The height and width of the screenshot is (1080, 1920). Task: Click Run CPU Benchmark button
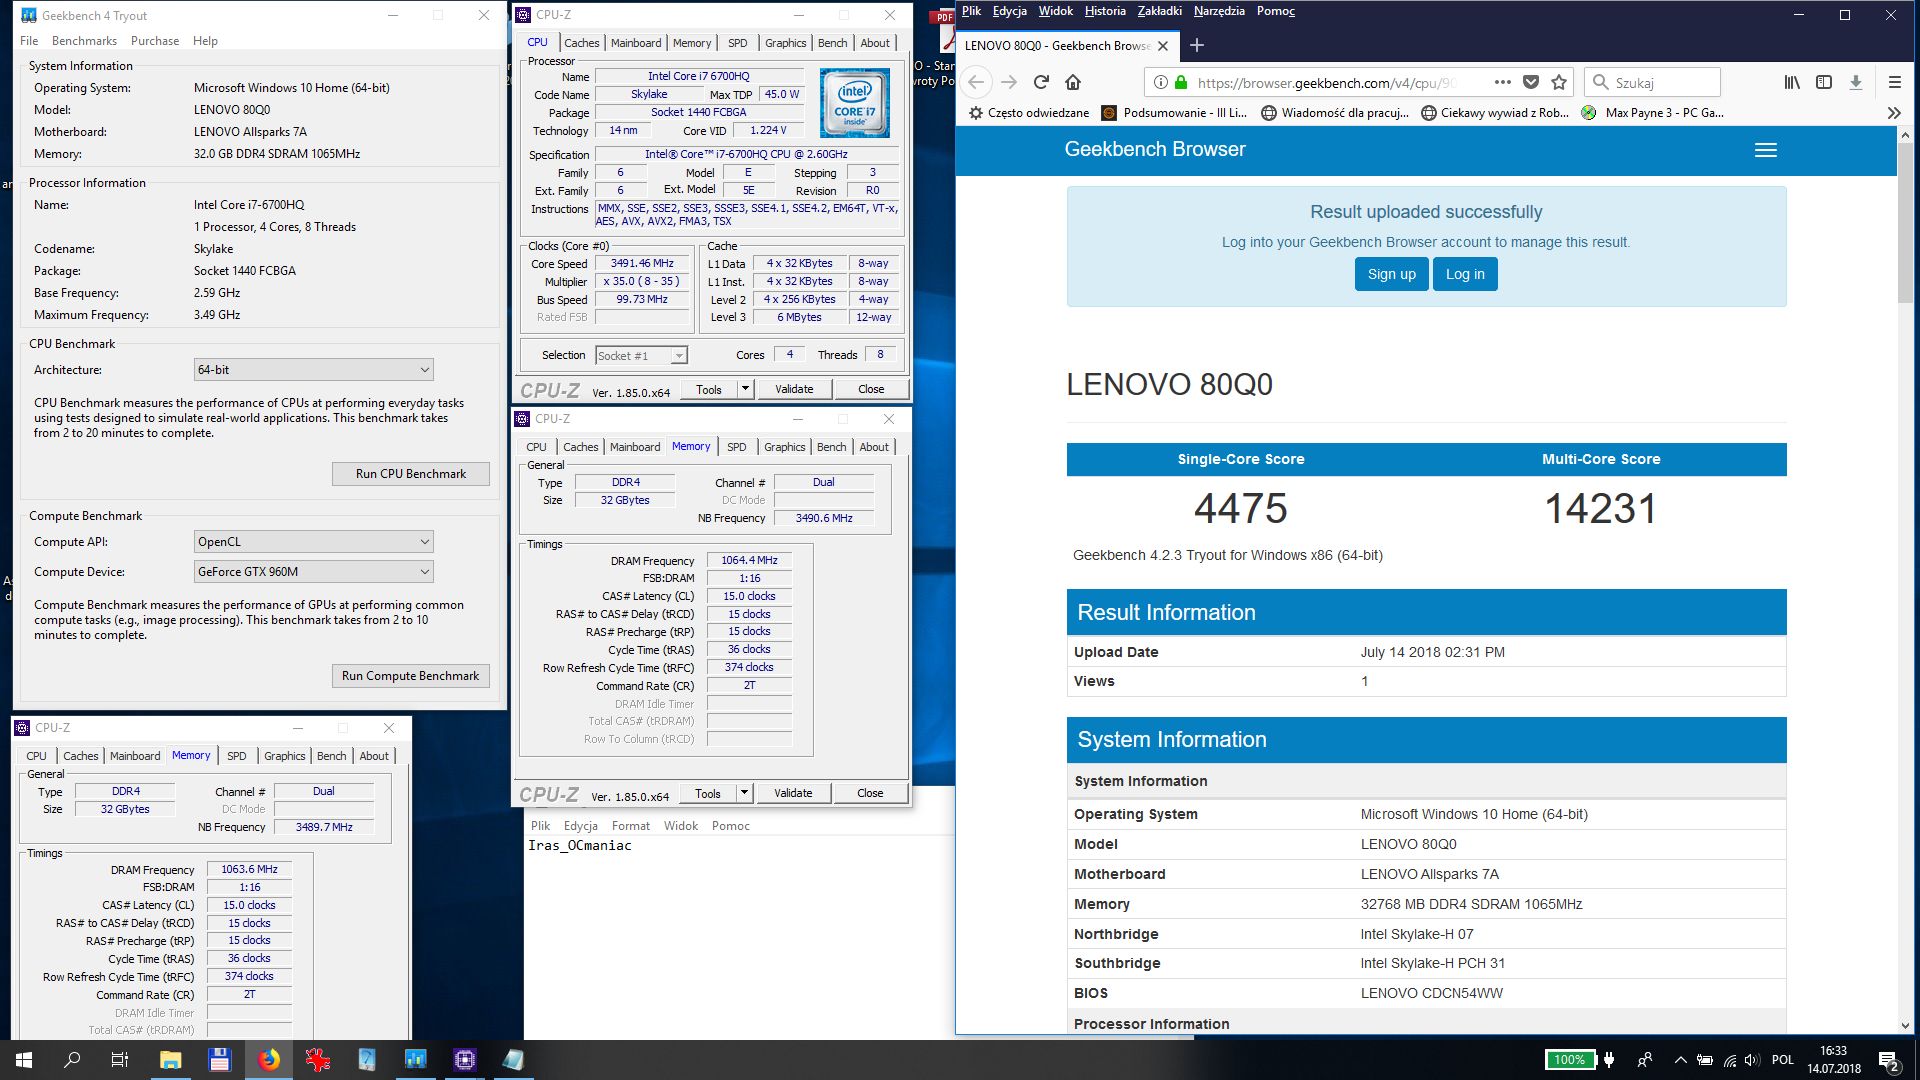(411, 474)
